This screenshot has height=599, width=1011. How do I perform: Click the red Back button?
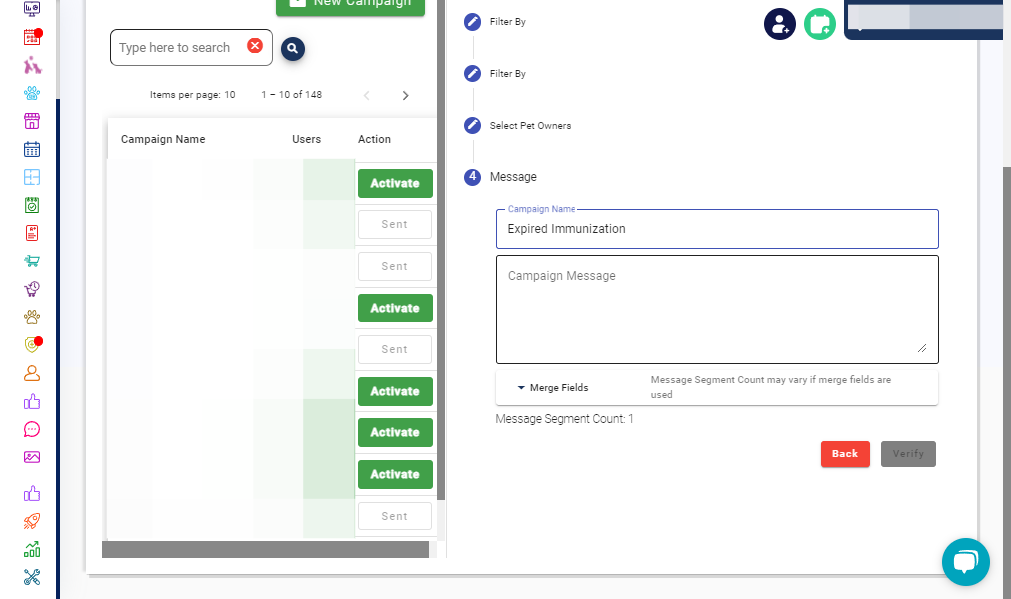coord(845,454)
